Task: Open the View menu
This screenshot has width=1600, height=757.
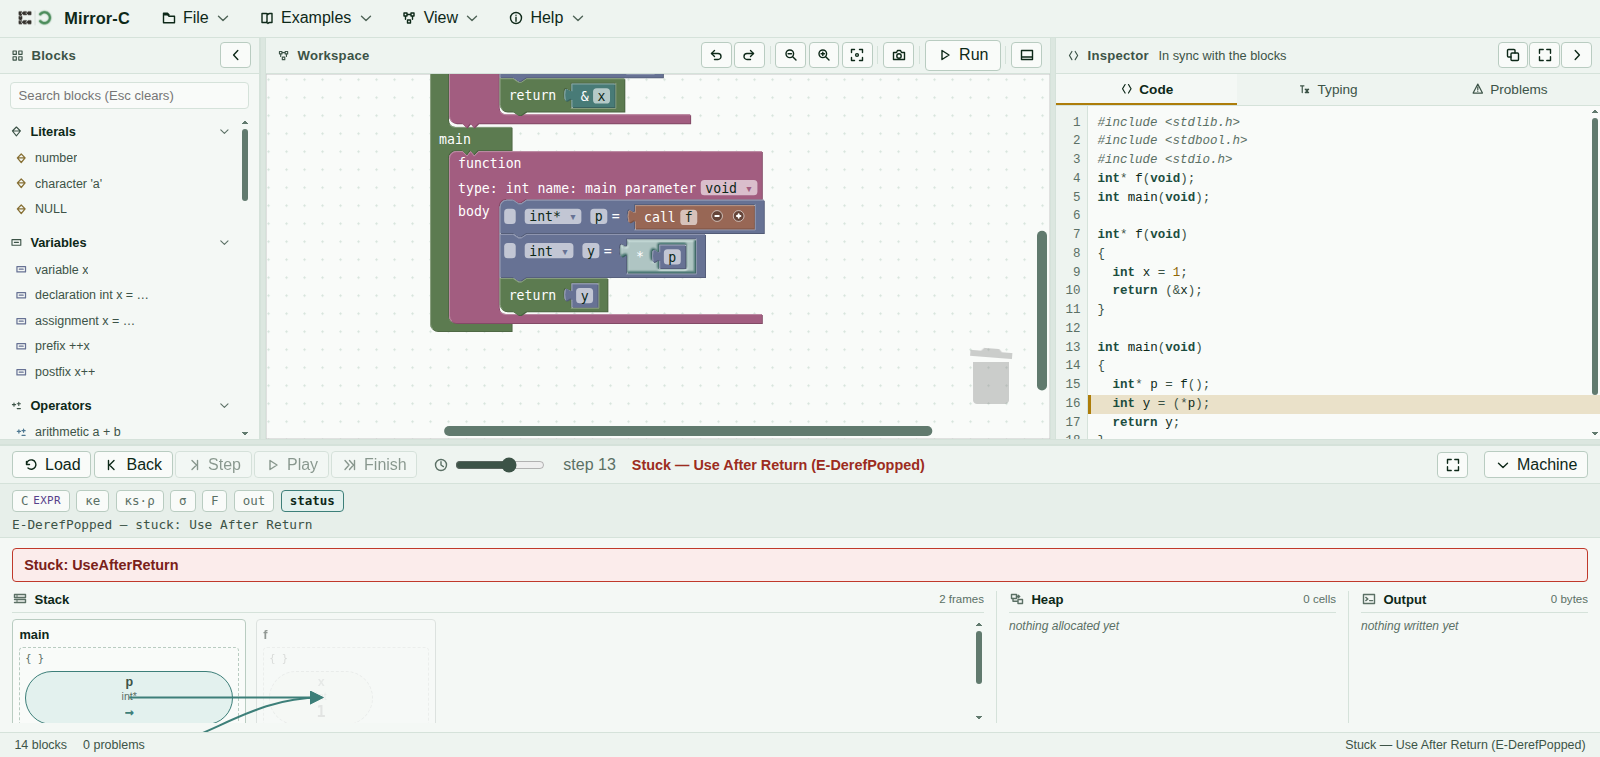Action: [440, 18]
